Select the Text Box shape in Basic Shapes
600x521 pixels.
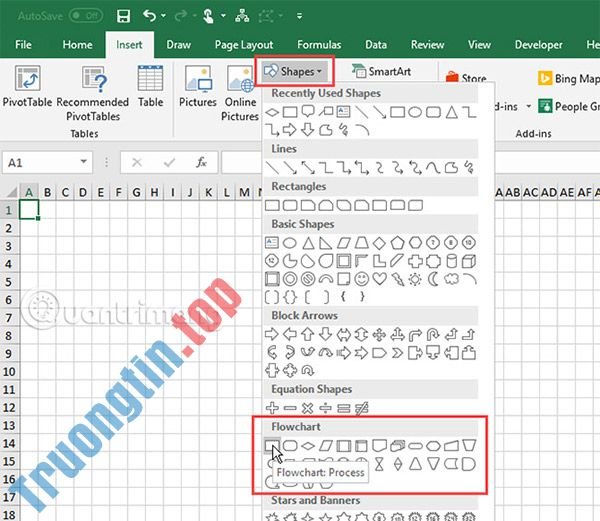[x=272, y=243]
